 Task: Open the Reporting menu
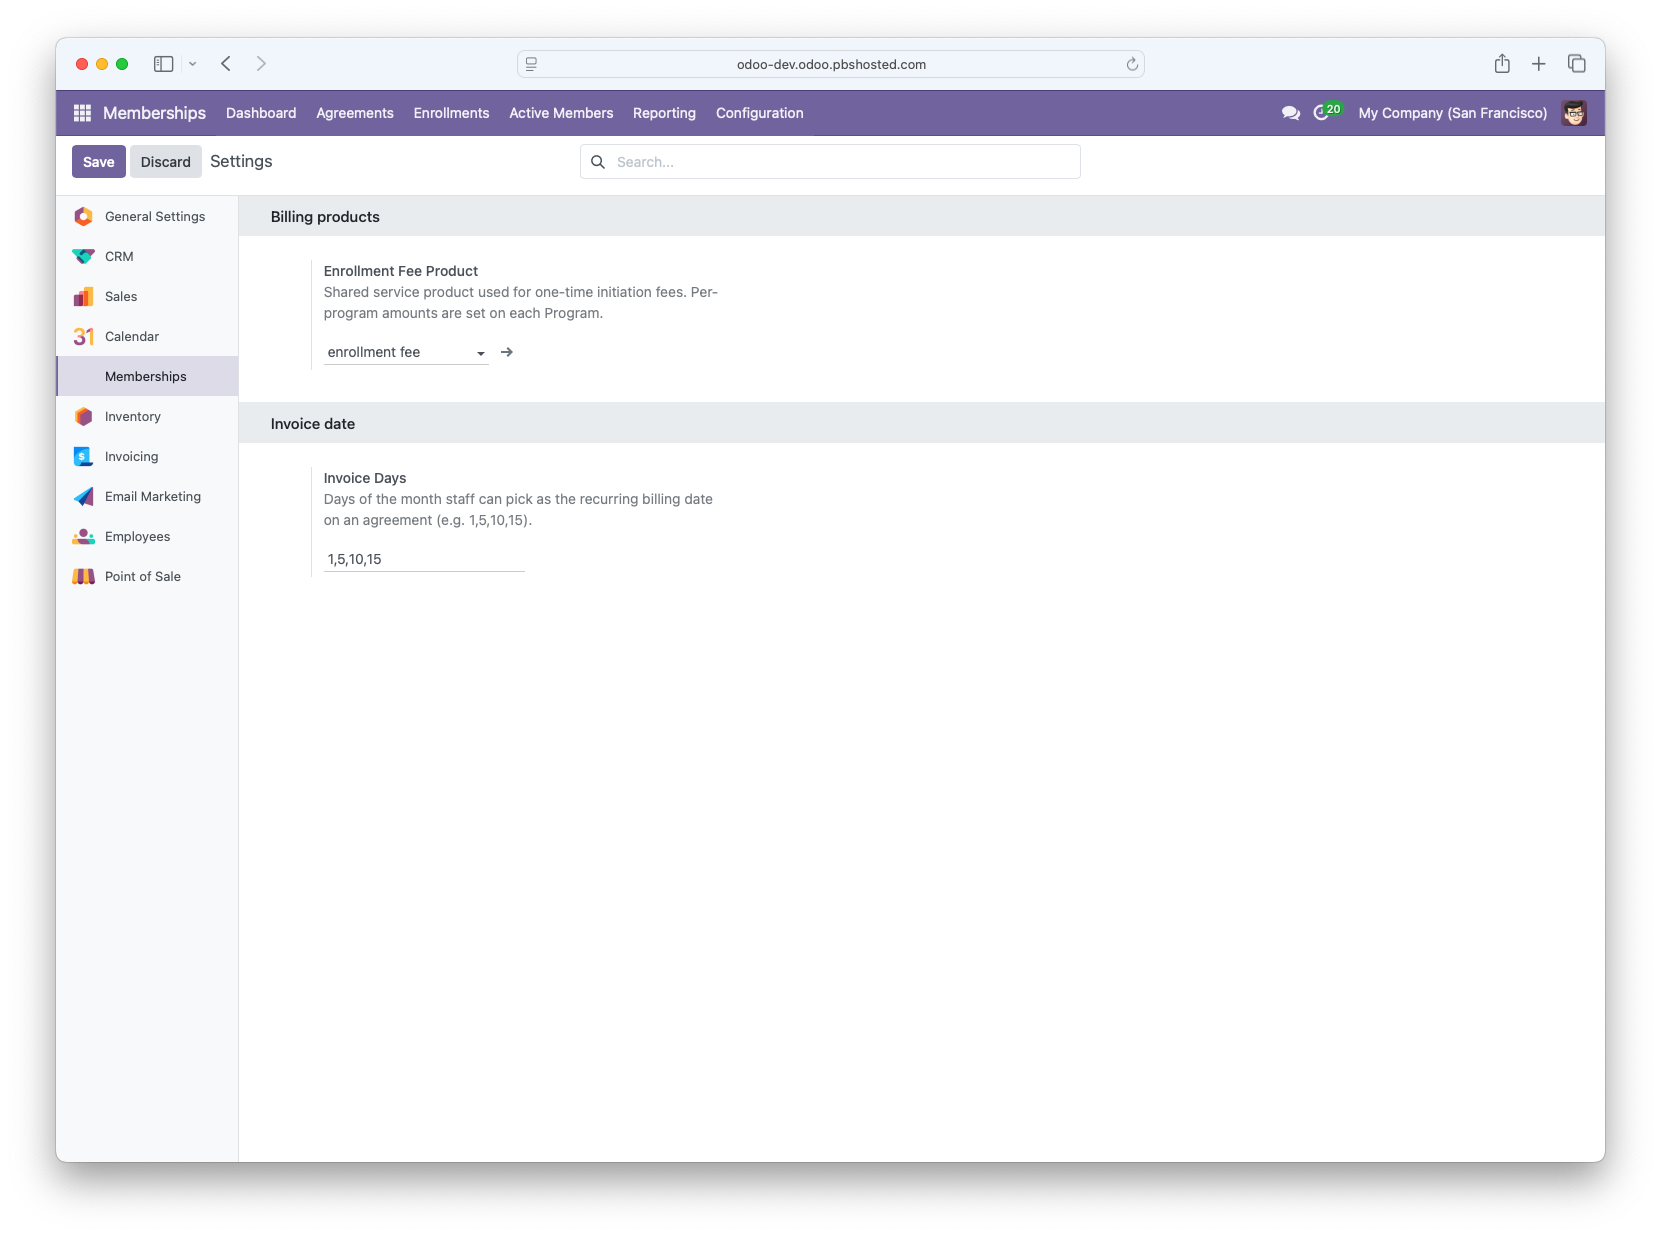[x=664, y=113]
